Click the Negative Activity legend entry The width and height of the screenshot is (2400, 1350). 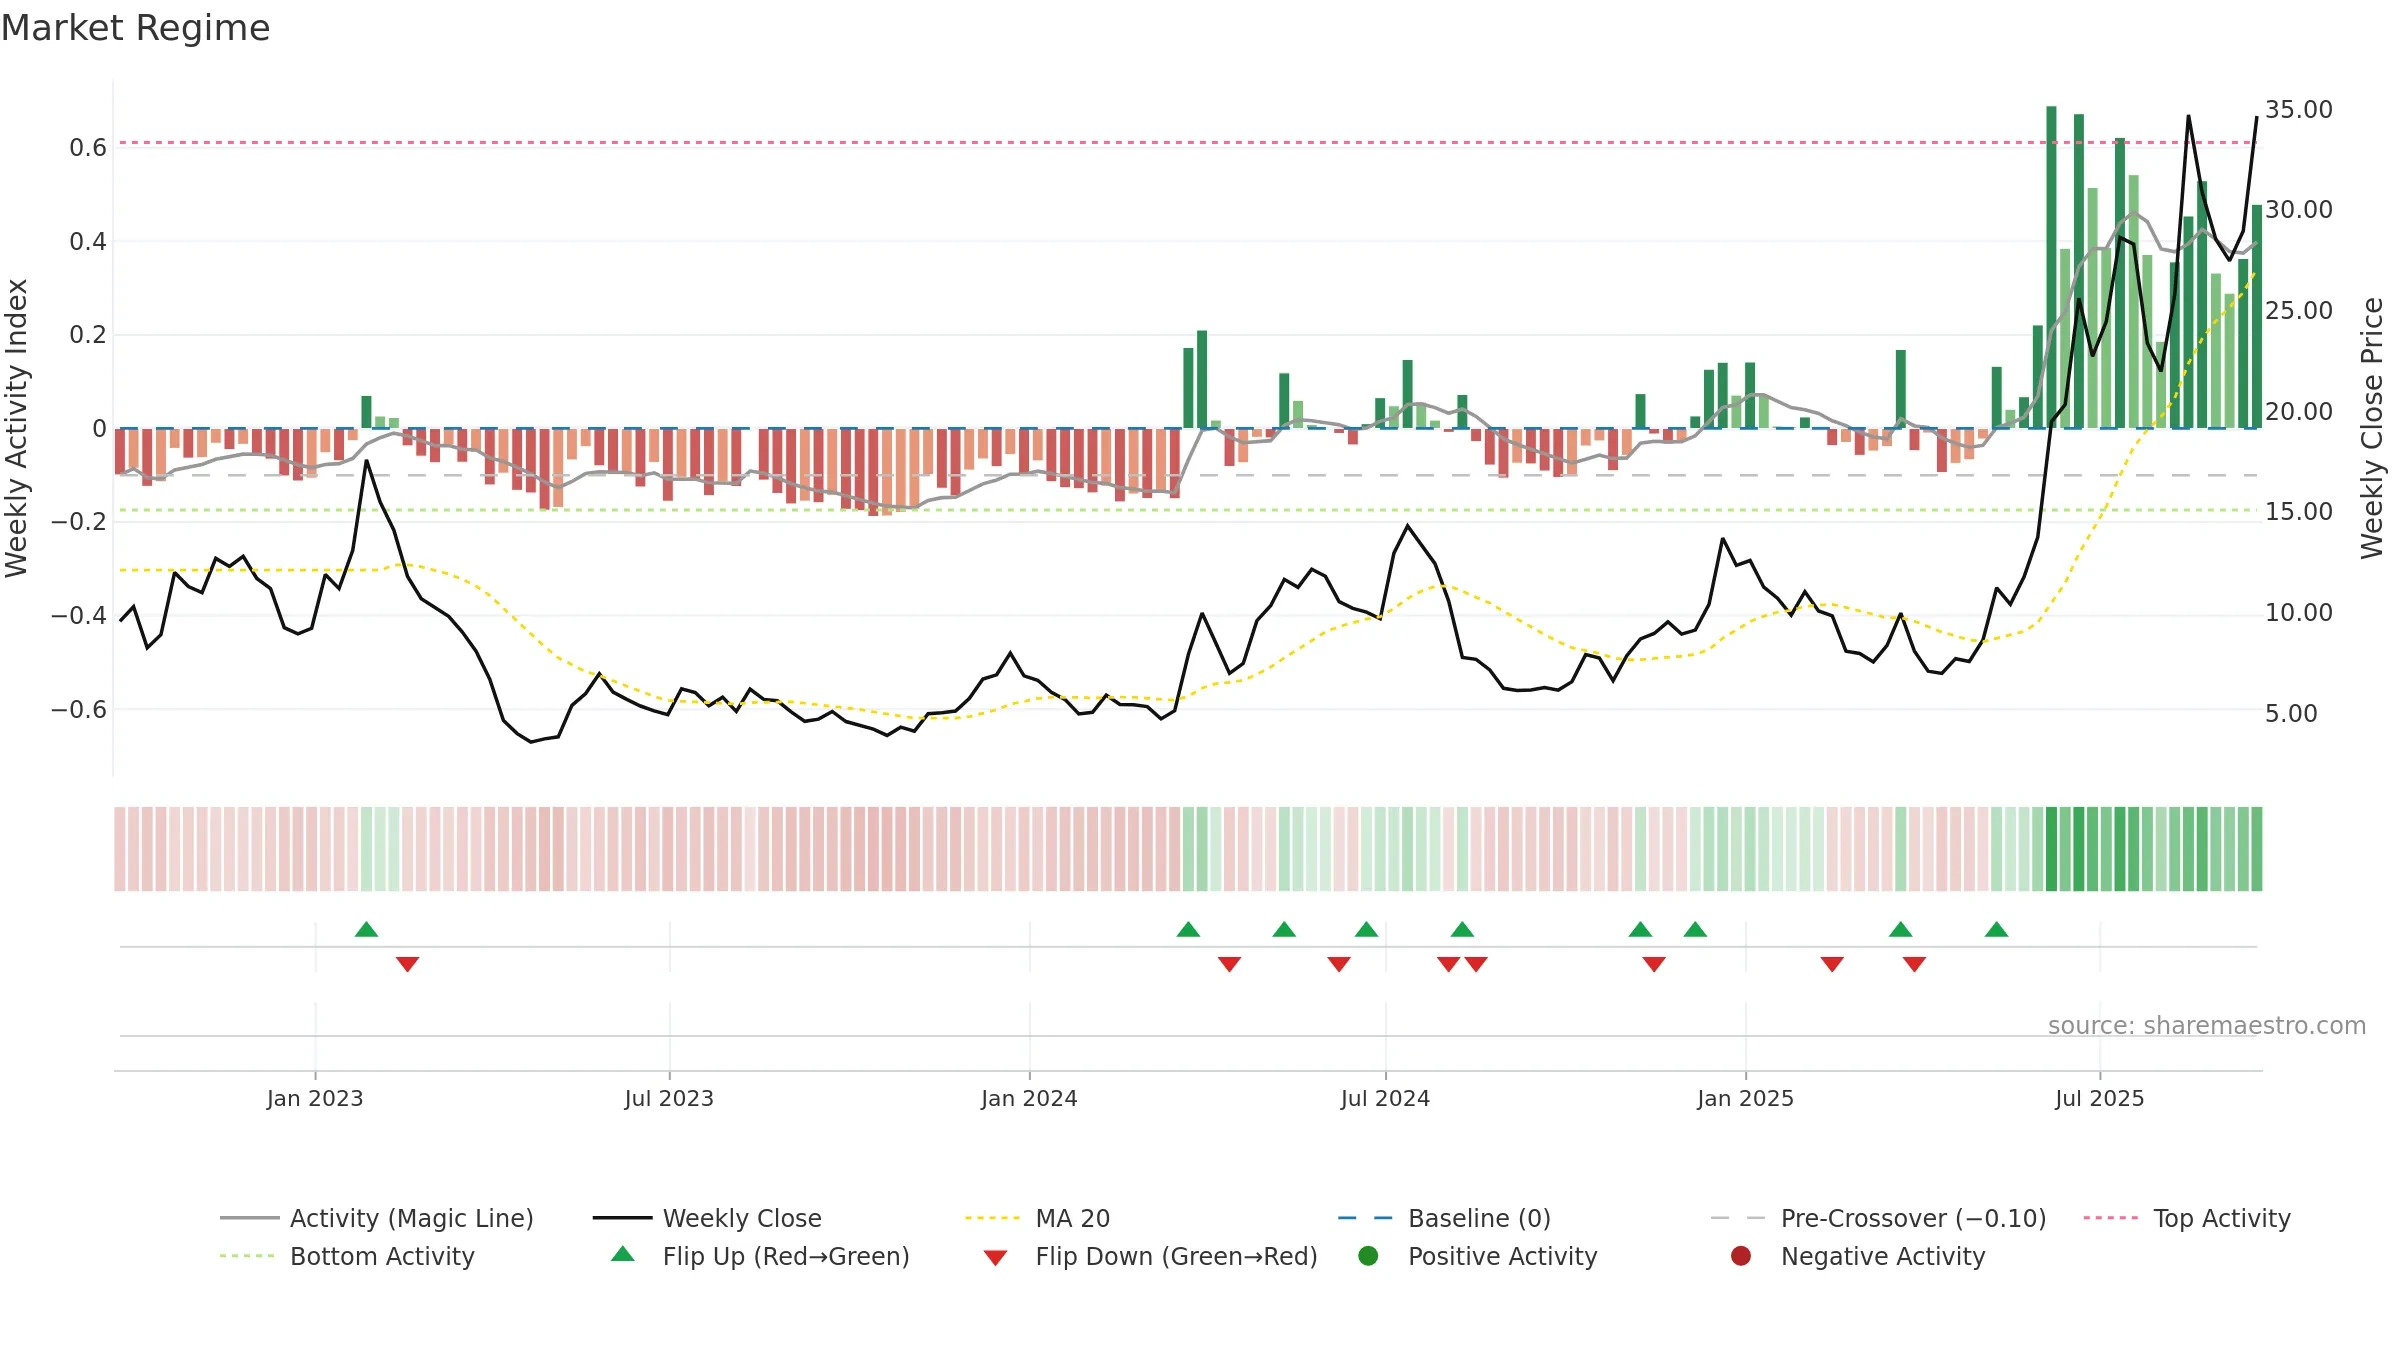1858,1256
